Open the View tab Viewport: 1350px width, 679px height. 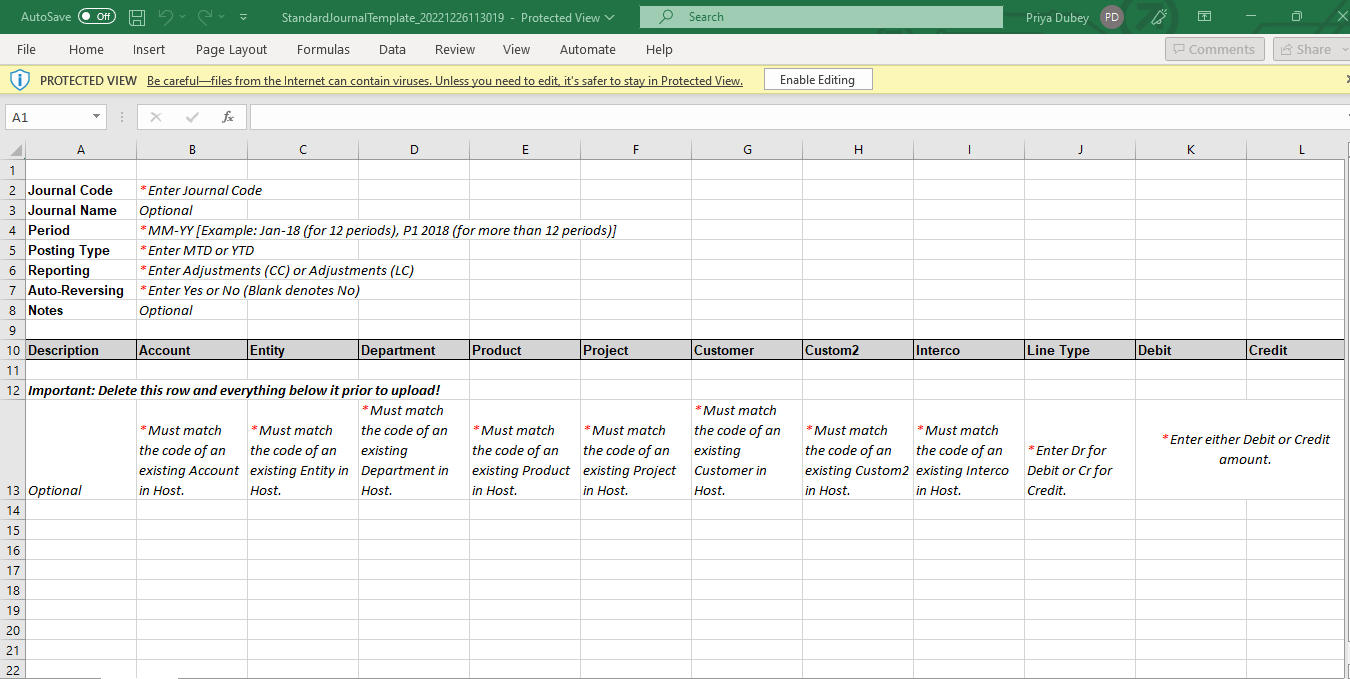click(516, 49)
